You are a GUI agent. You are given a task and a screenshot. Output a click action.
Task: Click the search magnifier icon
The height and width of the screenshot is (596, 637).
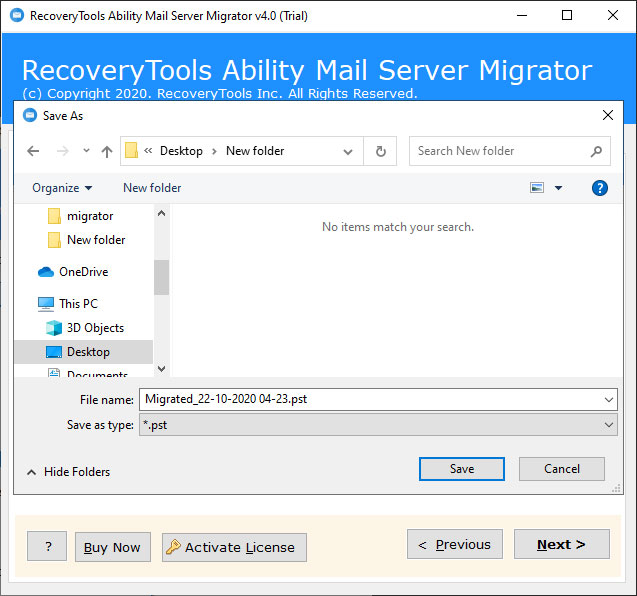596,151
